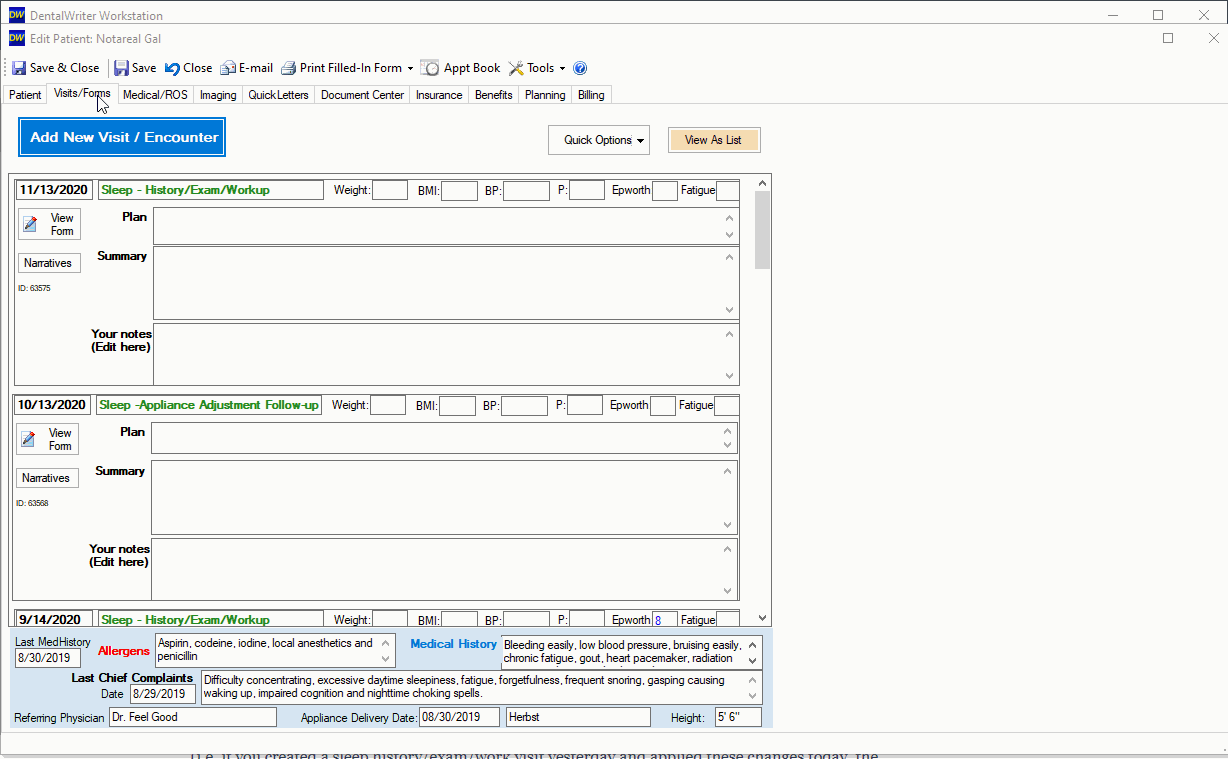The width and height of the screenshot is (1228, 759).
Task: Click Epworth value 8 on 9/14/2020 visit
Action: coord(665,620)
